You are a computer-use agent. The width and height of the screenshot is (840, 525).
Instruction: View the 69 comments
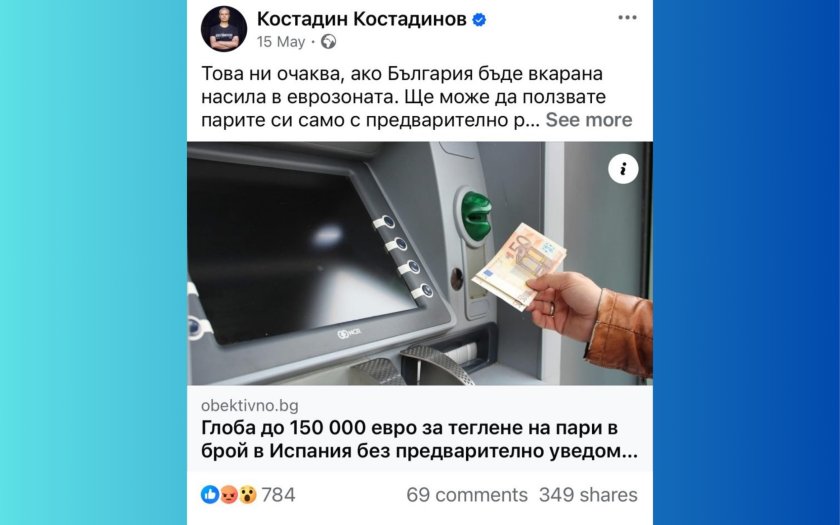(467, 494)
